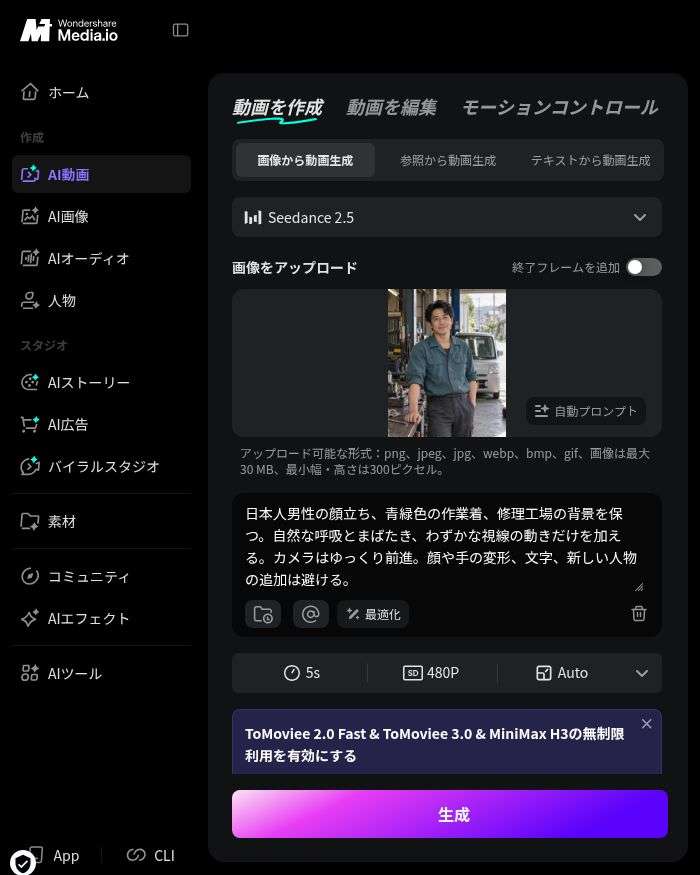Collapse the sidebar with the panel icon
Image resolution: width=700 pixels, height=875 pixels.
point(180,30)
